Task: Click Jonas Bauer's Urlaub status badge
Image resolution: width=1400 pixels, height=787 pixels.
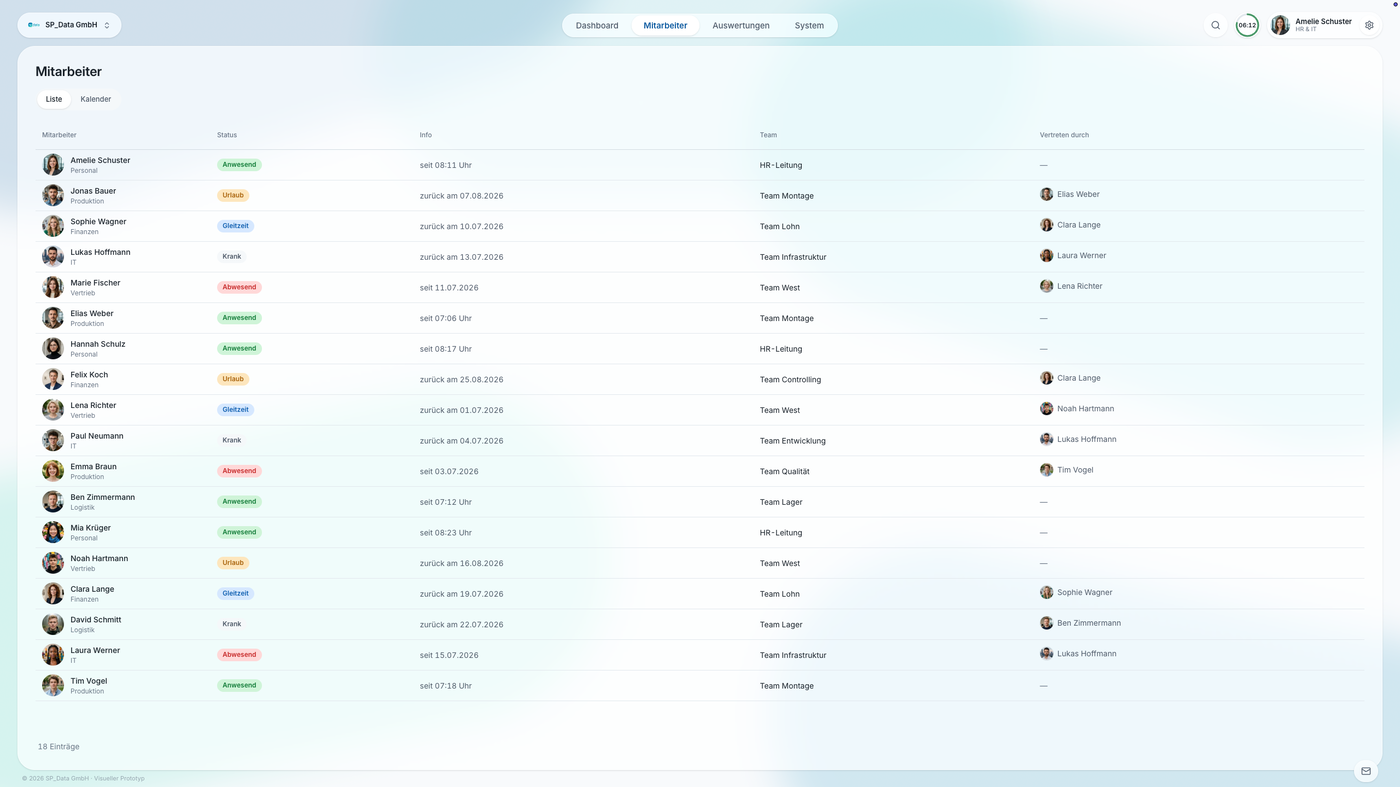Action: pos(233,195)
